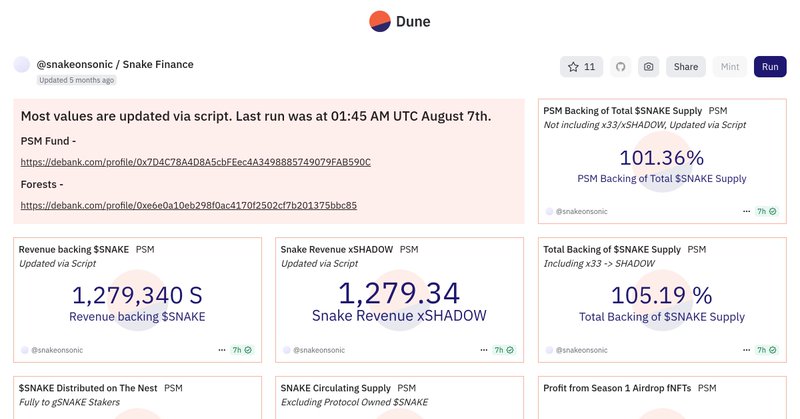Open three-dots menu on PSM Backing card
Screen dimensions: 800x419
point(746,211)
